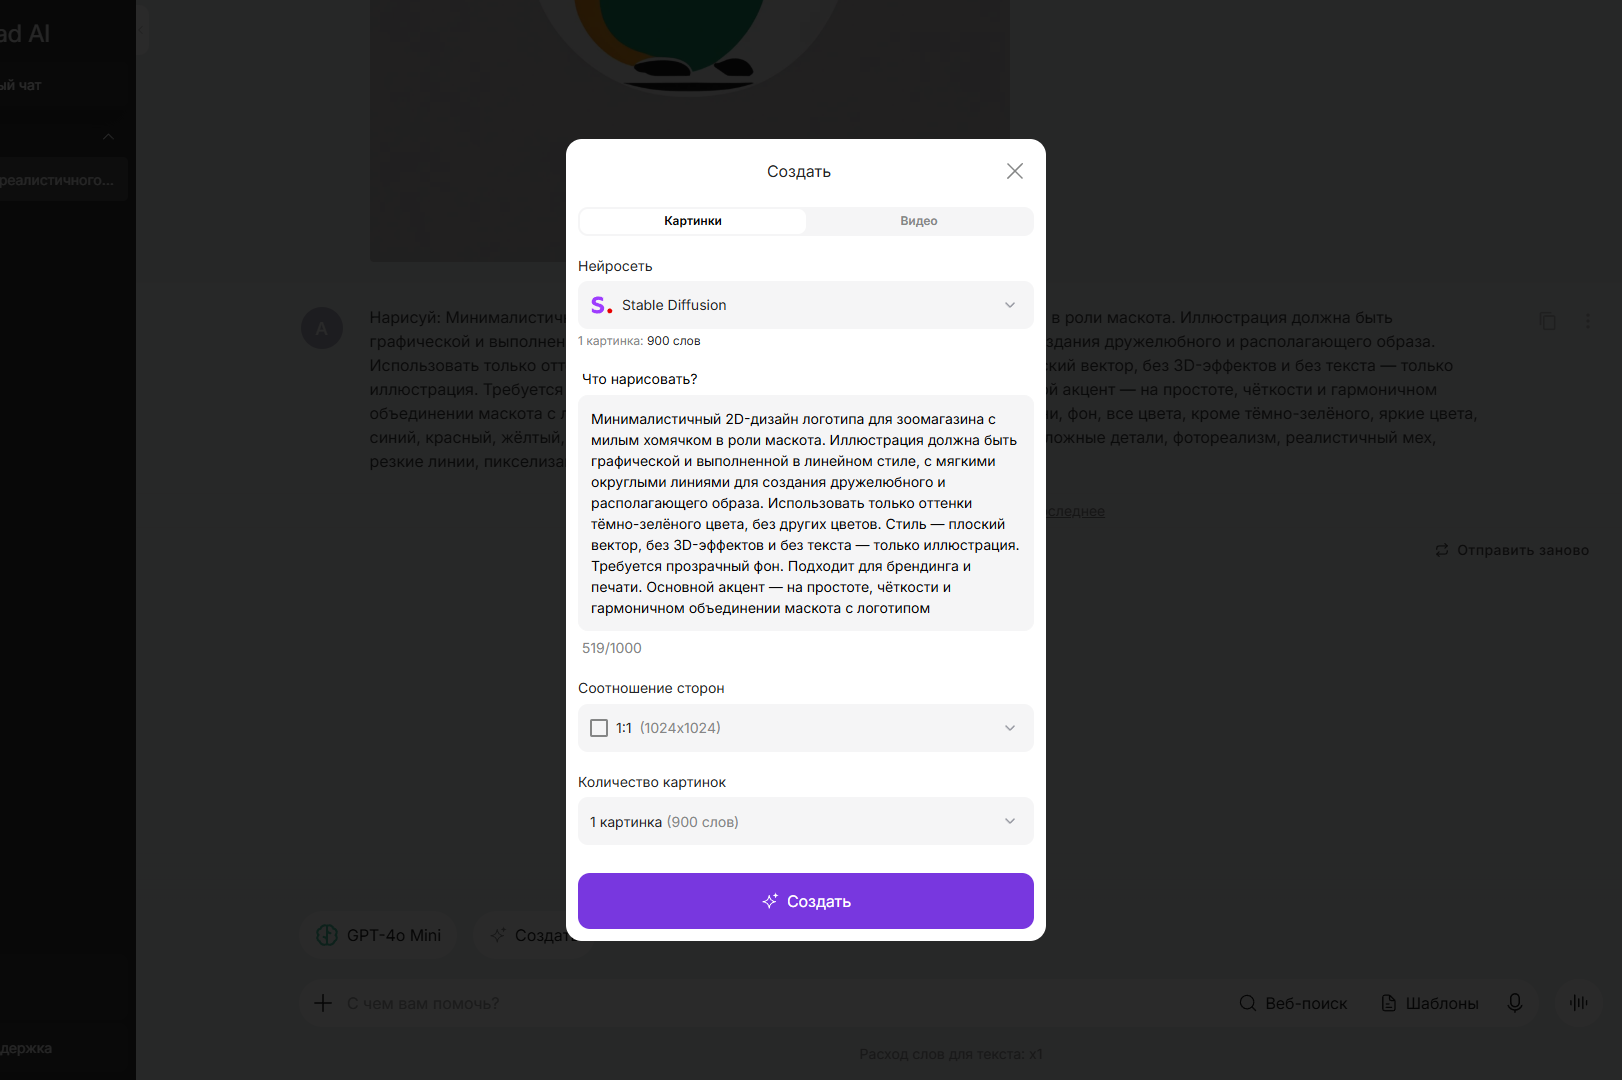Select the Картинки tab
Image resolution: width=1622 pixels, height=1080 pixels.
[693, 221]
